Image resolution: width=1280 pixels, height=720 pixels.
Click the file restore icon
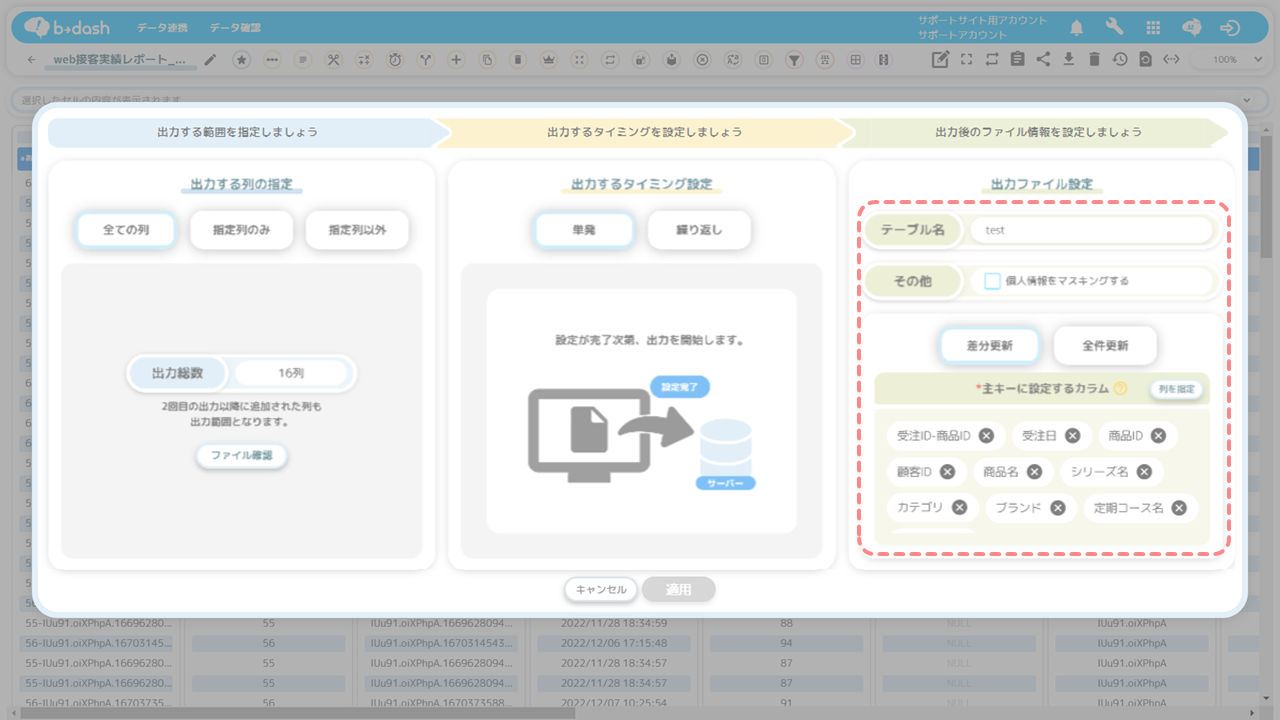pyautogui.click(x=1146, y=59)
